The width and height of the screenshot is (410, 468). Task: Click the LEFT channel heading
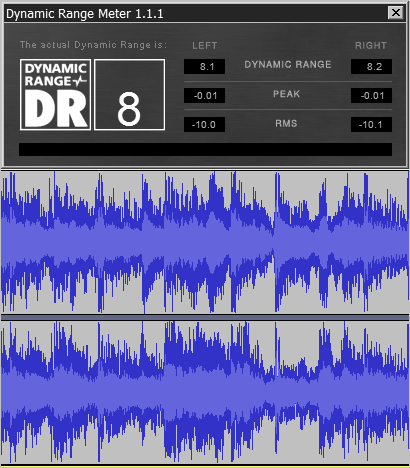(205, 46)
